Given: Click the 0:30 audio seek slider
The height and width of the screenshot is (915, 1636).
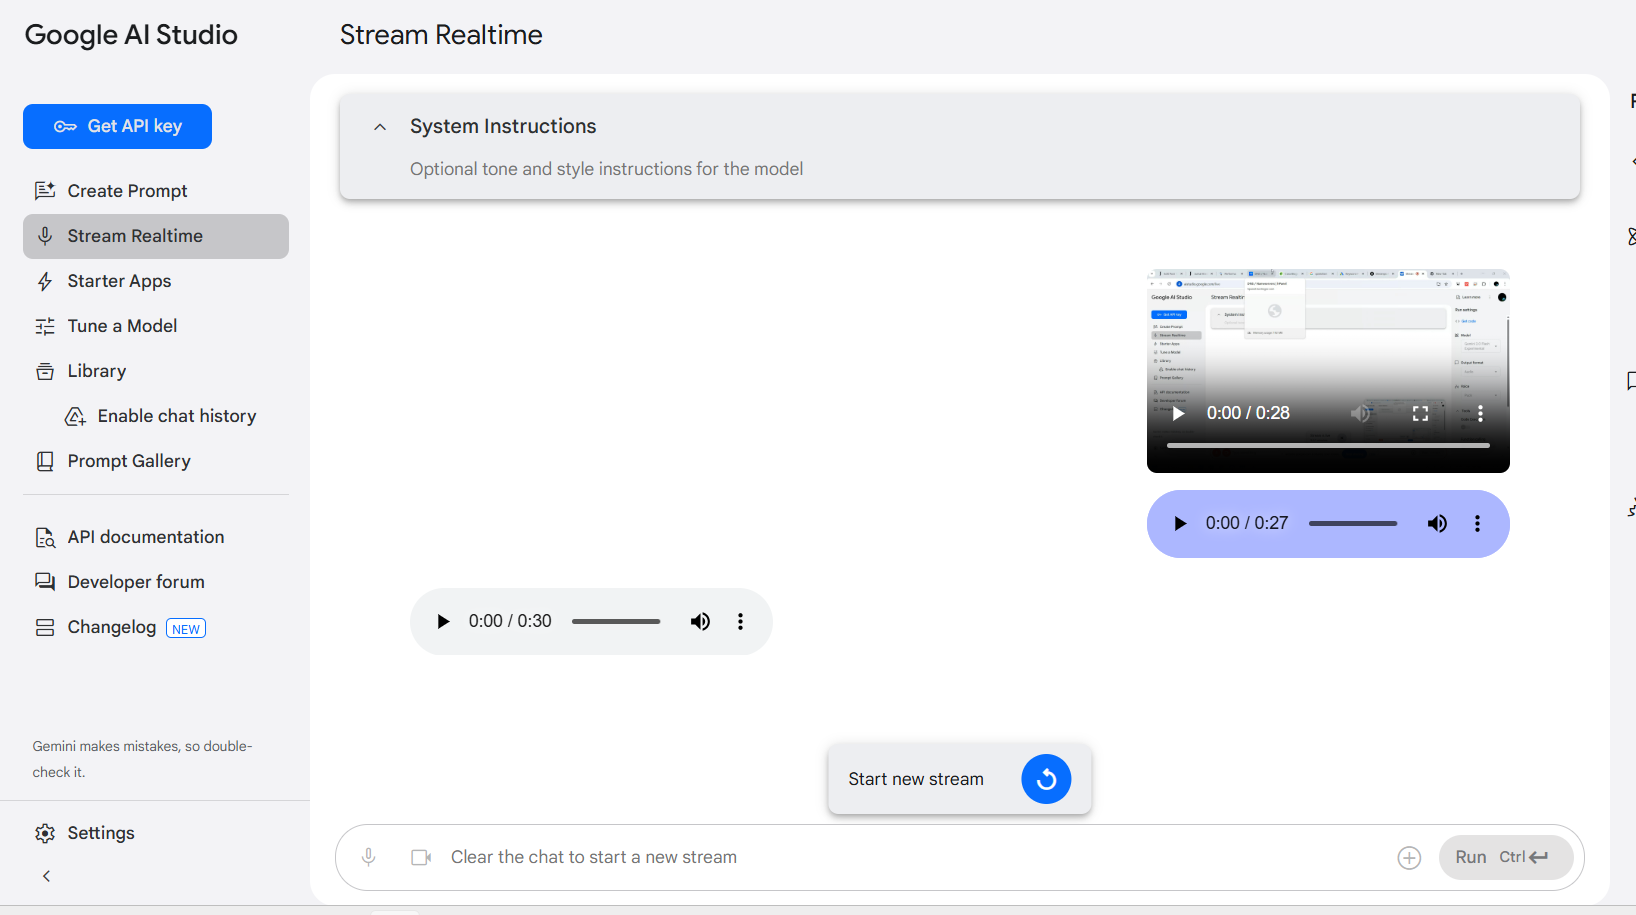Looking at the screenshot, I should pyautogui.click(x=616, y=621).
